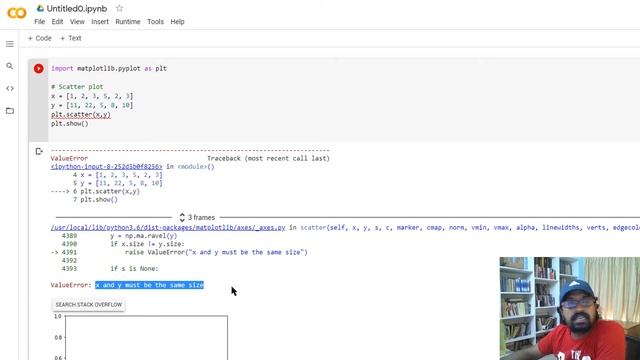Open the Help menu

click(x=177, y=22)
